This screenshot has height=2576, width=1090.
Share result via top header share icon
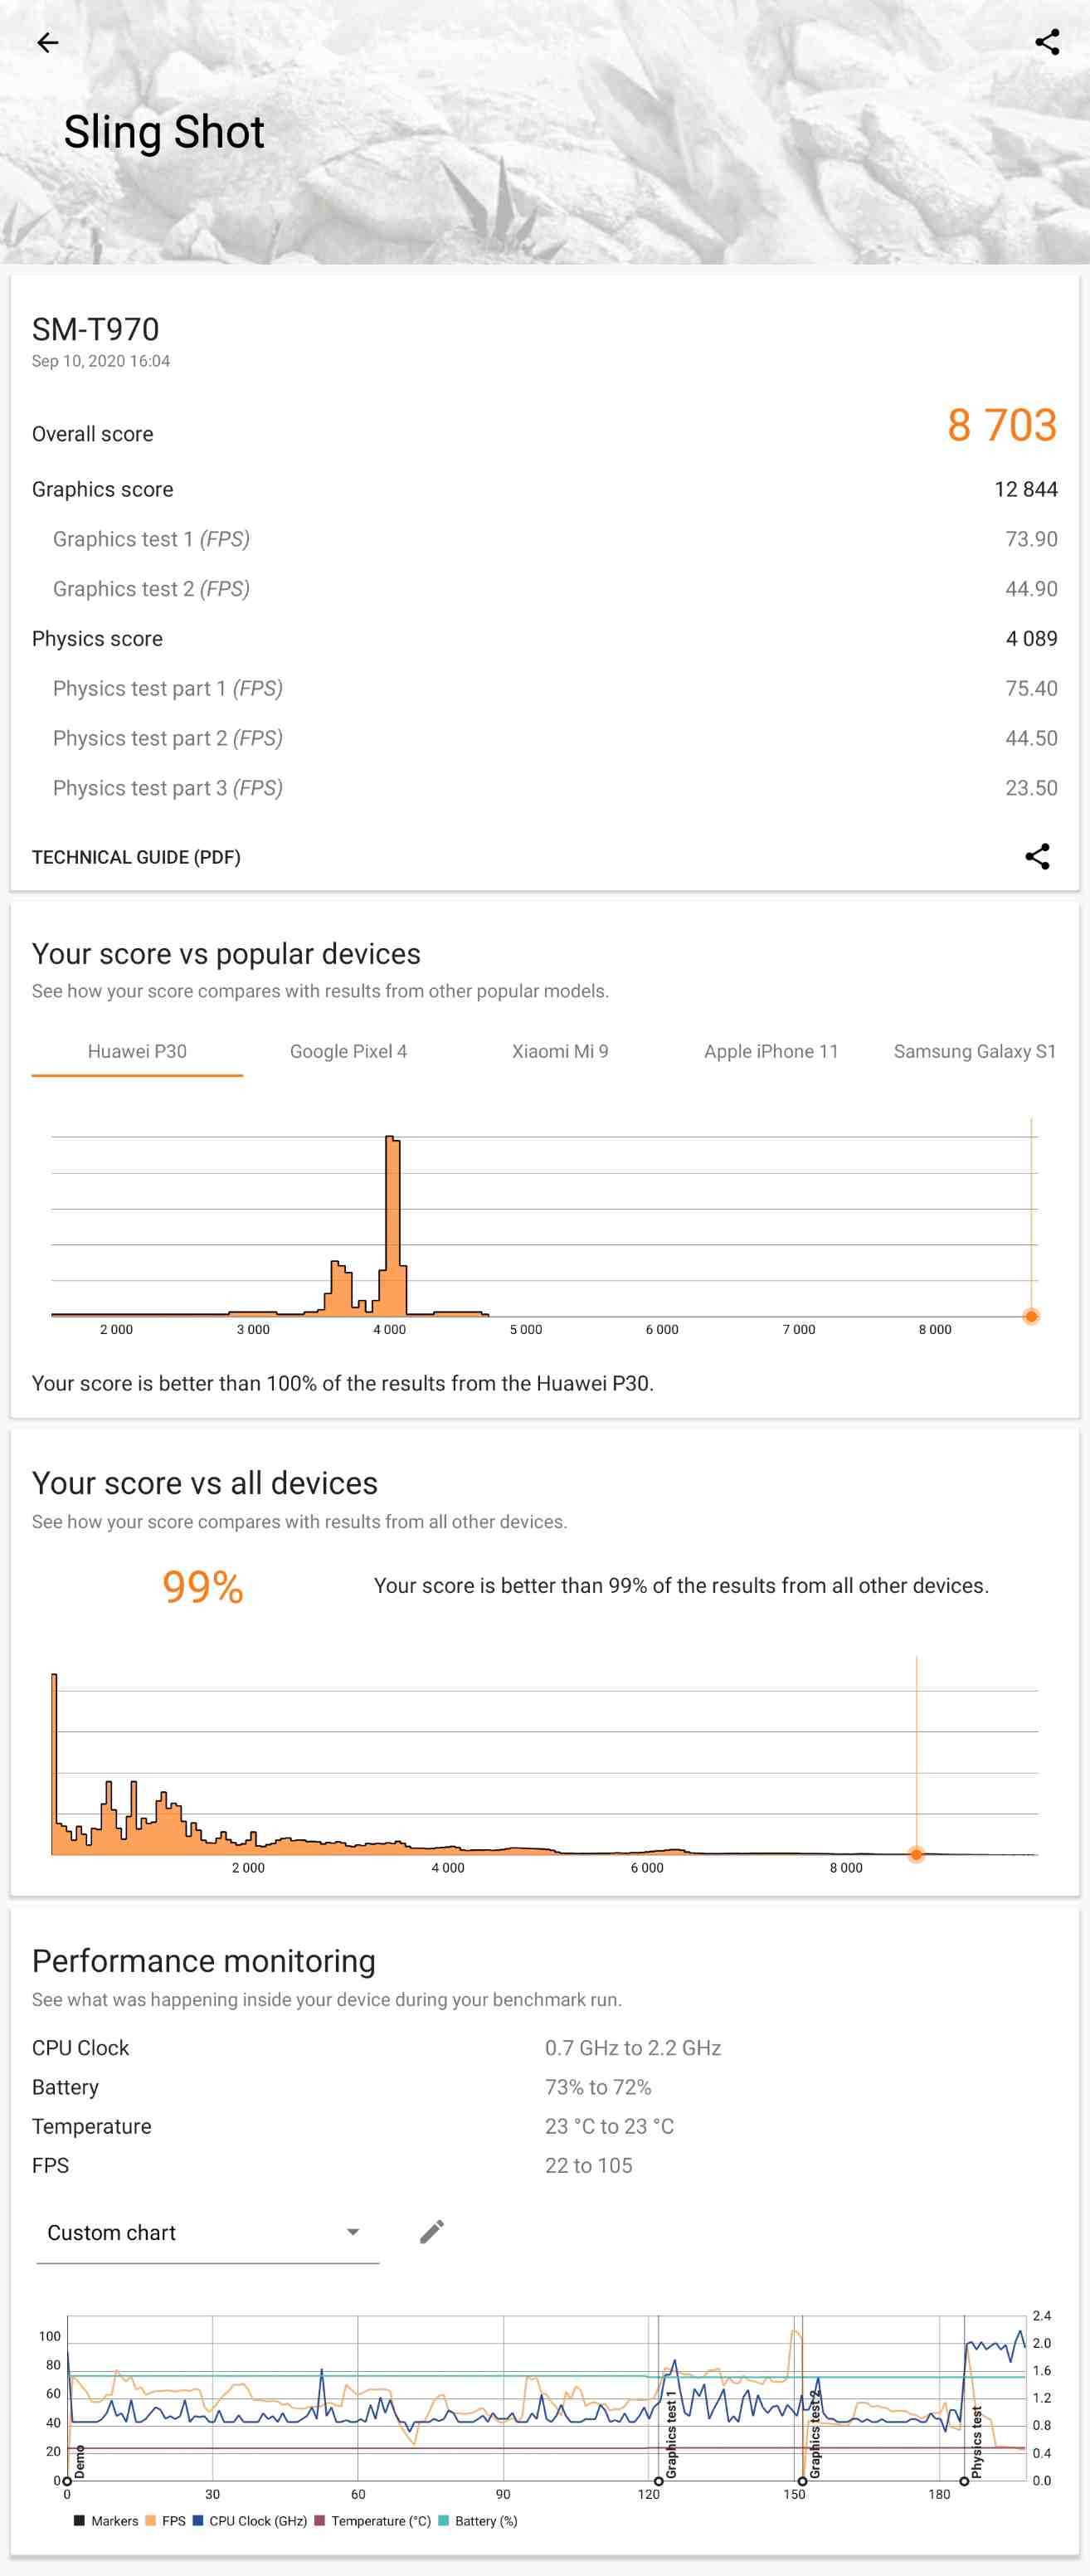pyautogui.click(x=1047, y=42)
